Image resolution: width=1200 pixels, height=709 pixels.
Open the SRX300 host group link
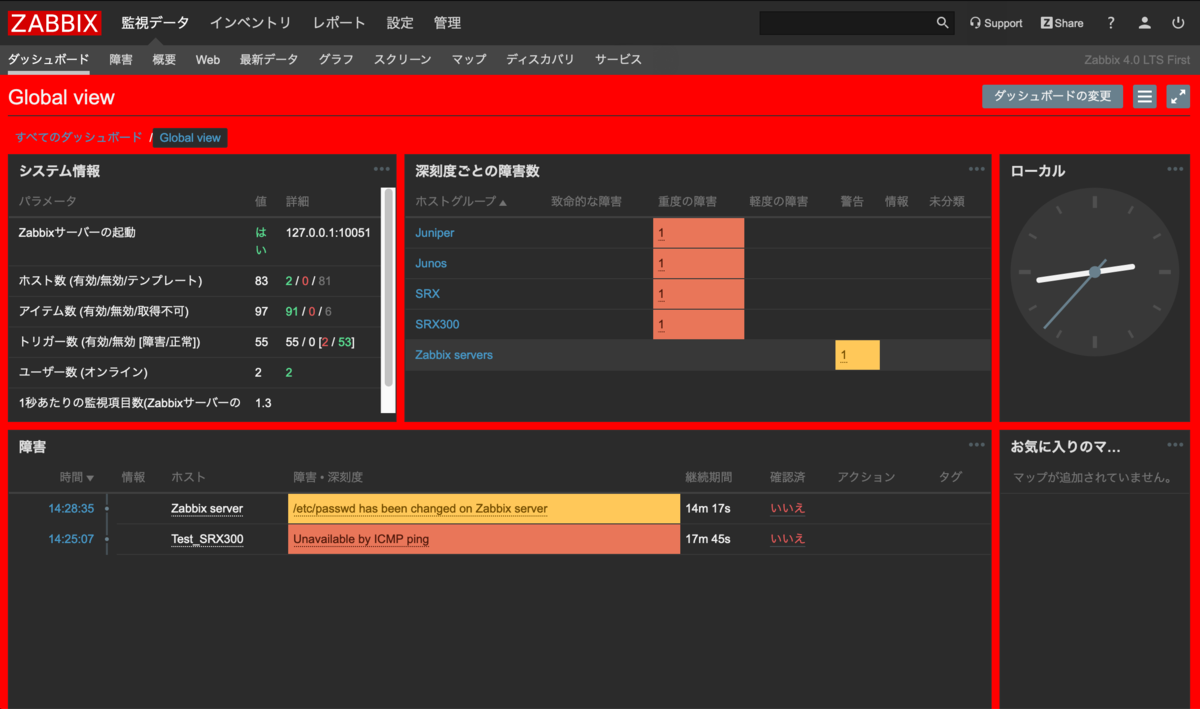(x=437, y=324)
